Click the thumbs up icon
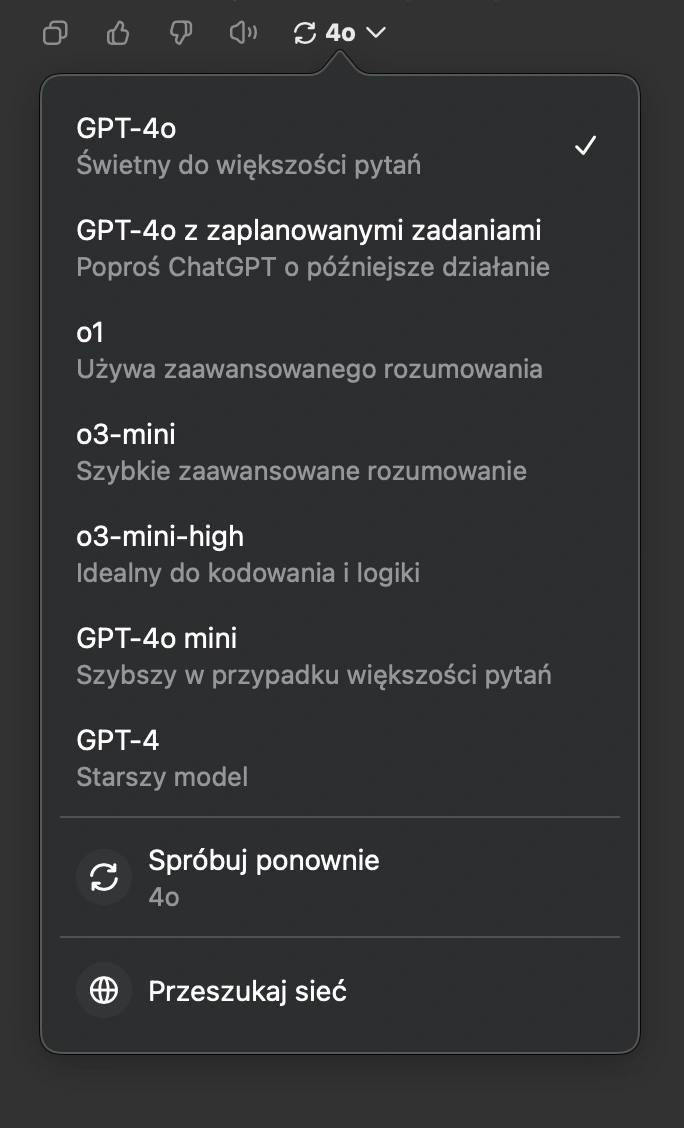 coord(118,32)
